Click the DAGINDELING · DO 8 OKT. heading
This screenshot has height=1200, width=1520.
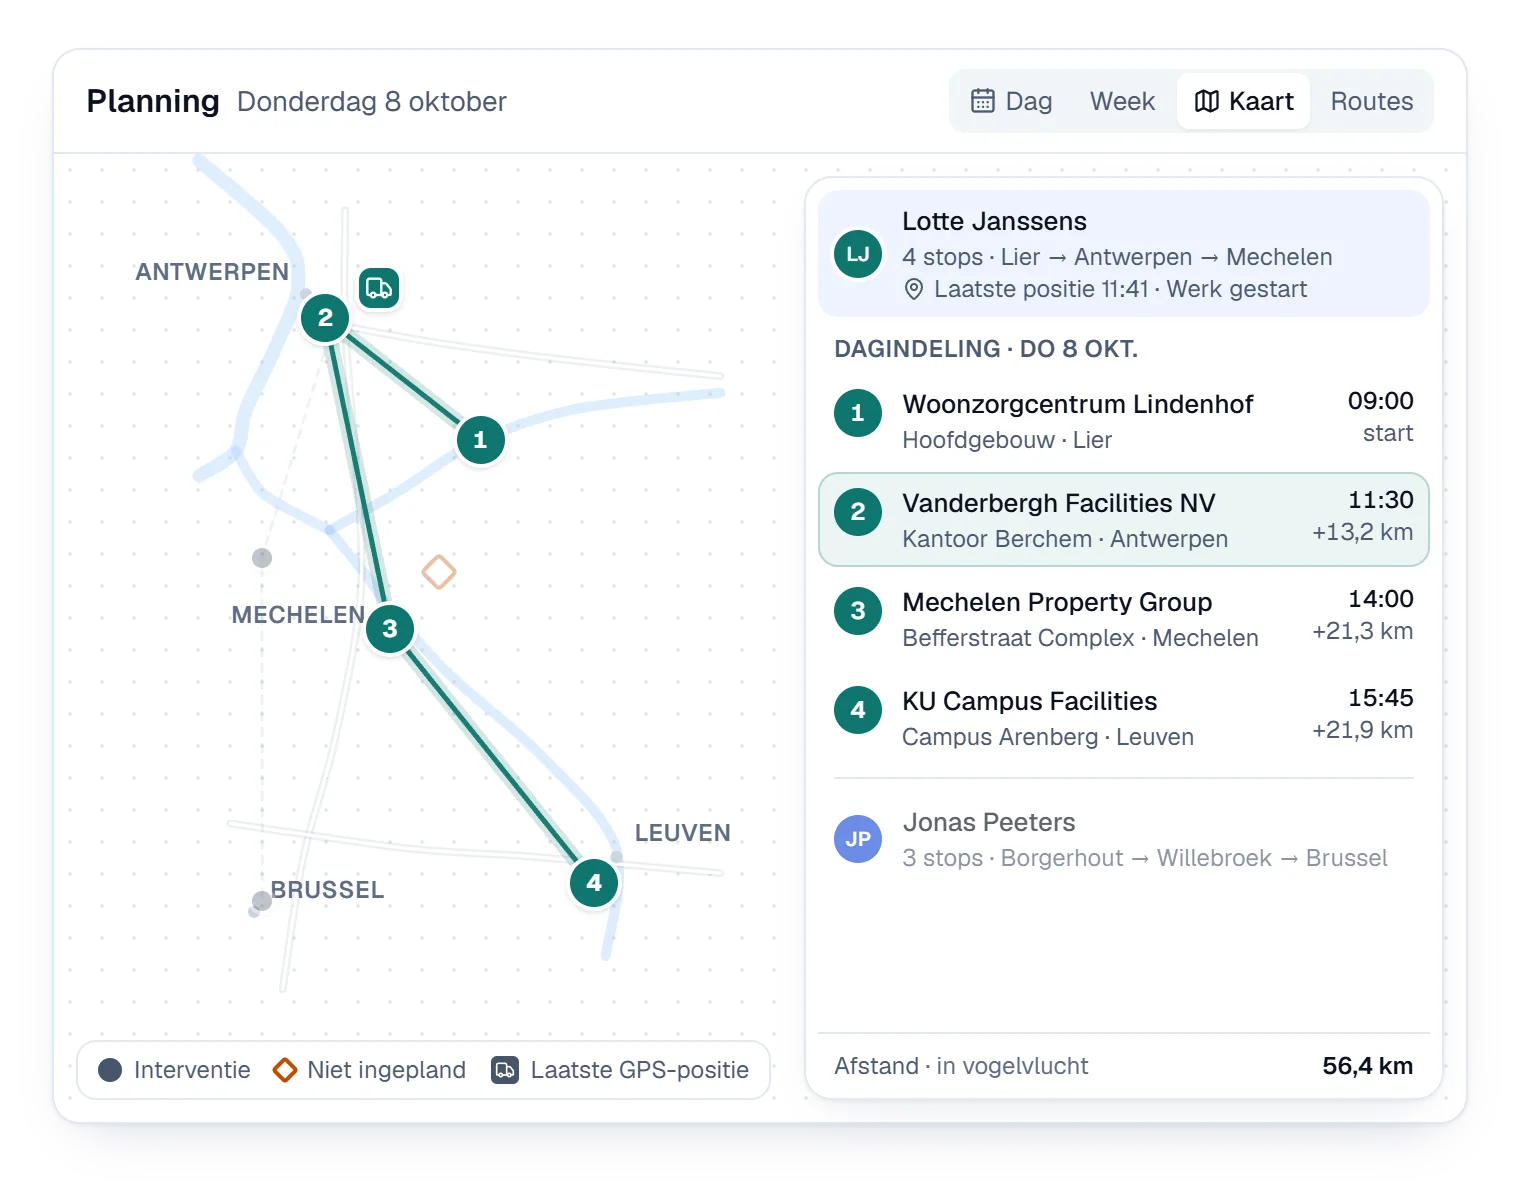986,349
